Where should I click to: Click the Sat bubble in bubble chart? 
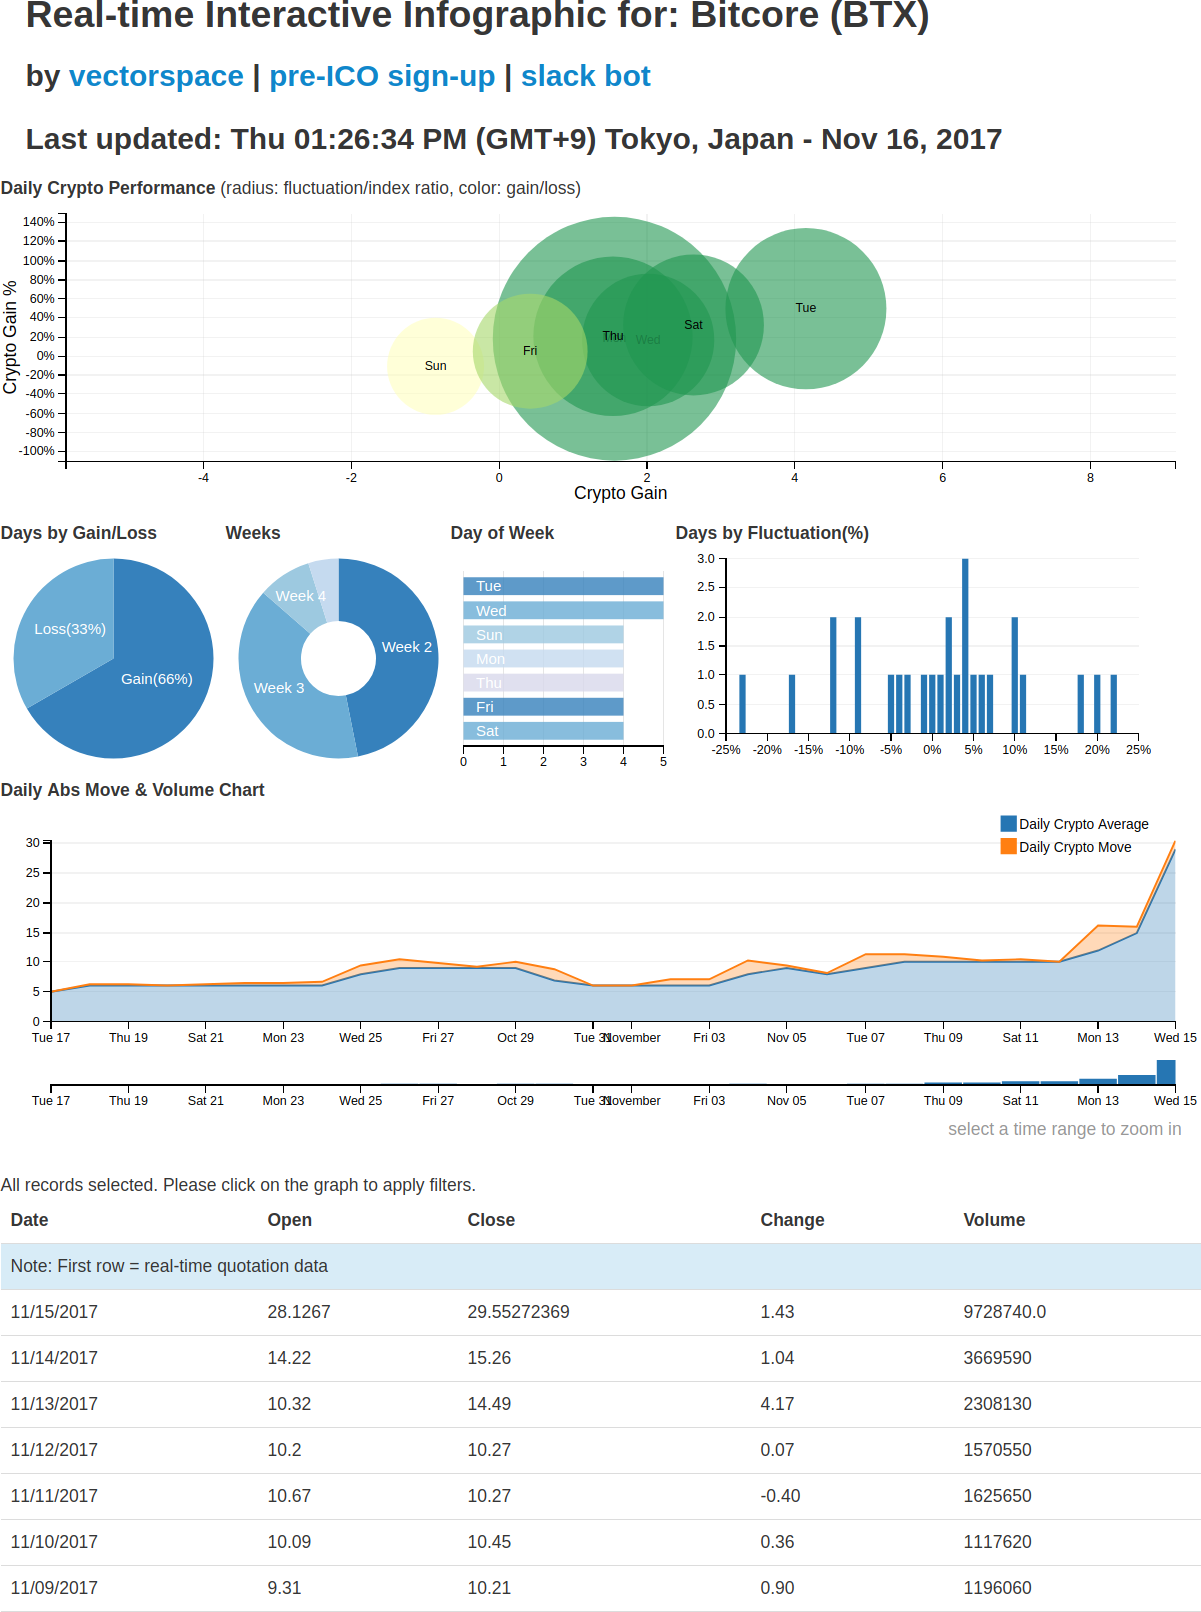tap(693, 325)
